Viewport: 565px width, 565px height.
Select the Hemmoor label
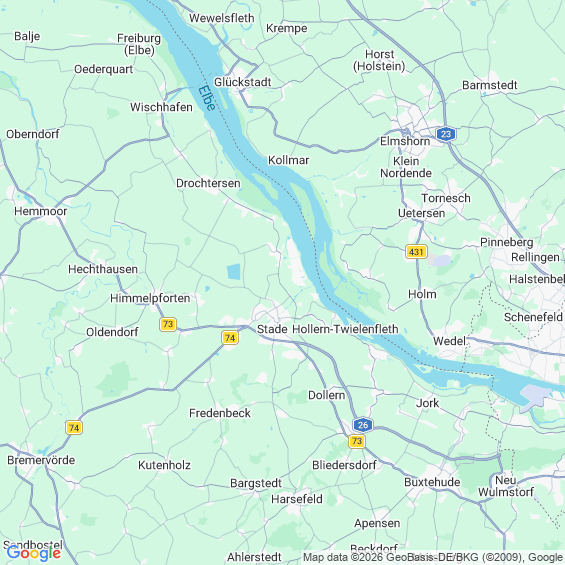[x=41, y=211]
